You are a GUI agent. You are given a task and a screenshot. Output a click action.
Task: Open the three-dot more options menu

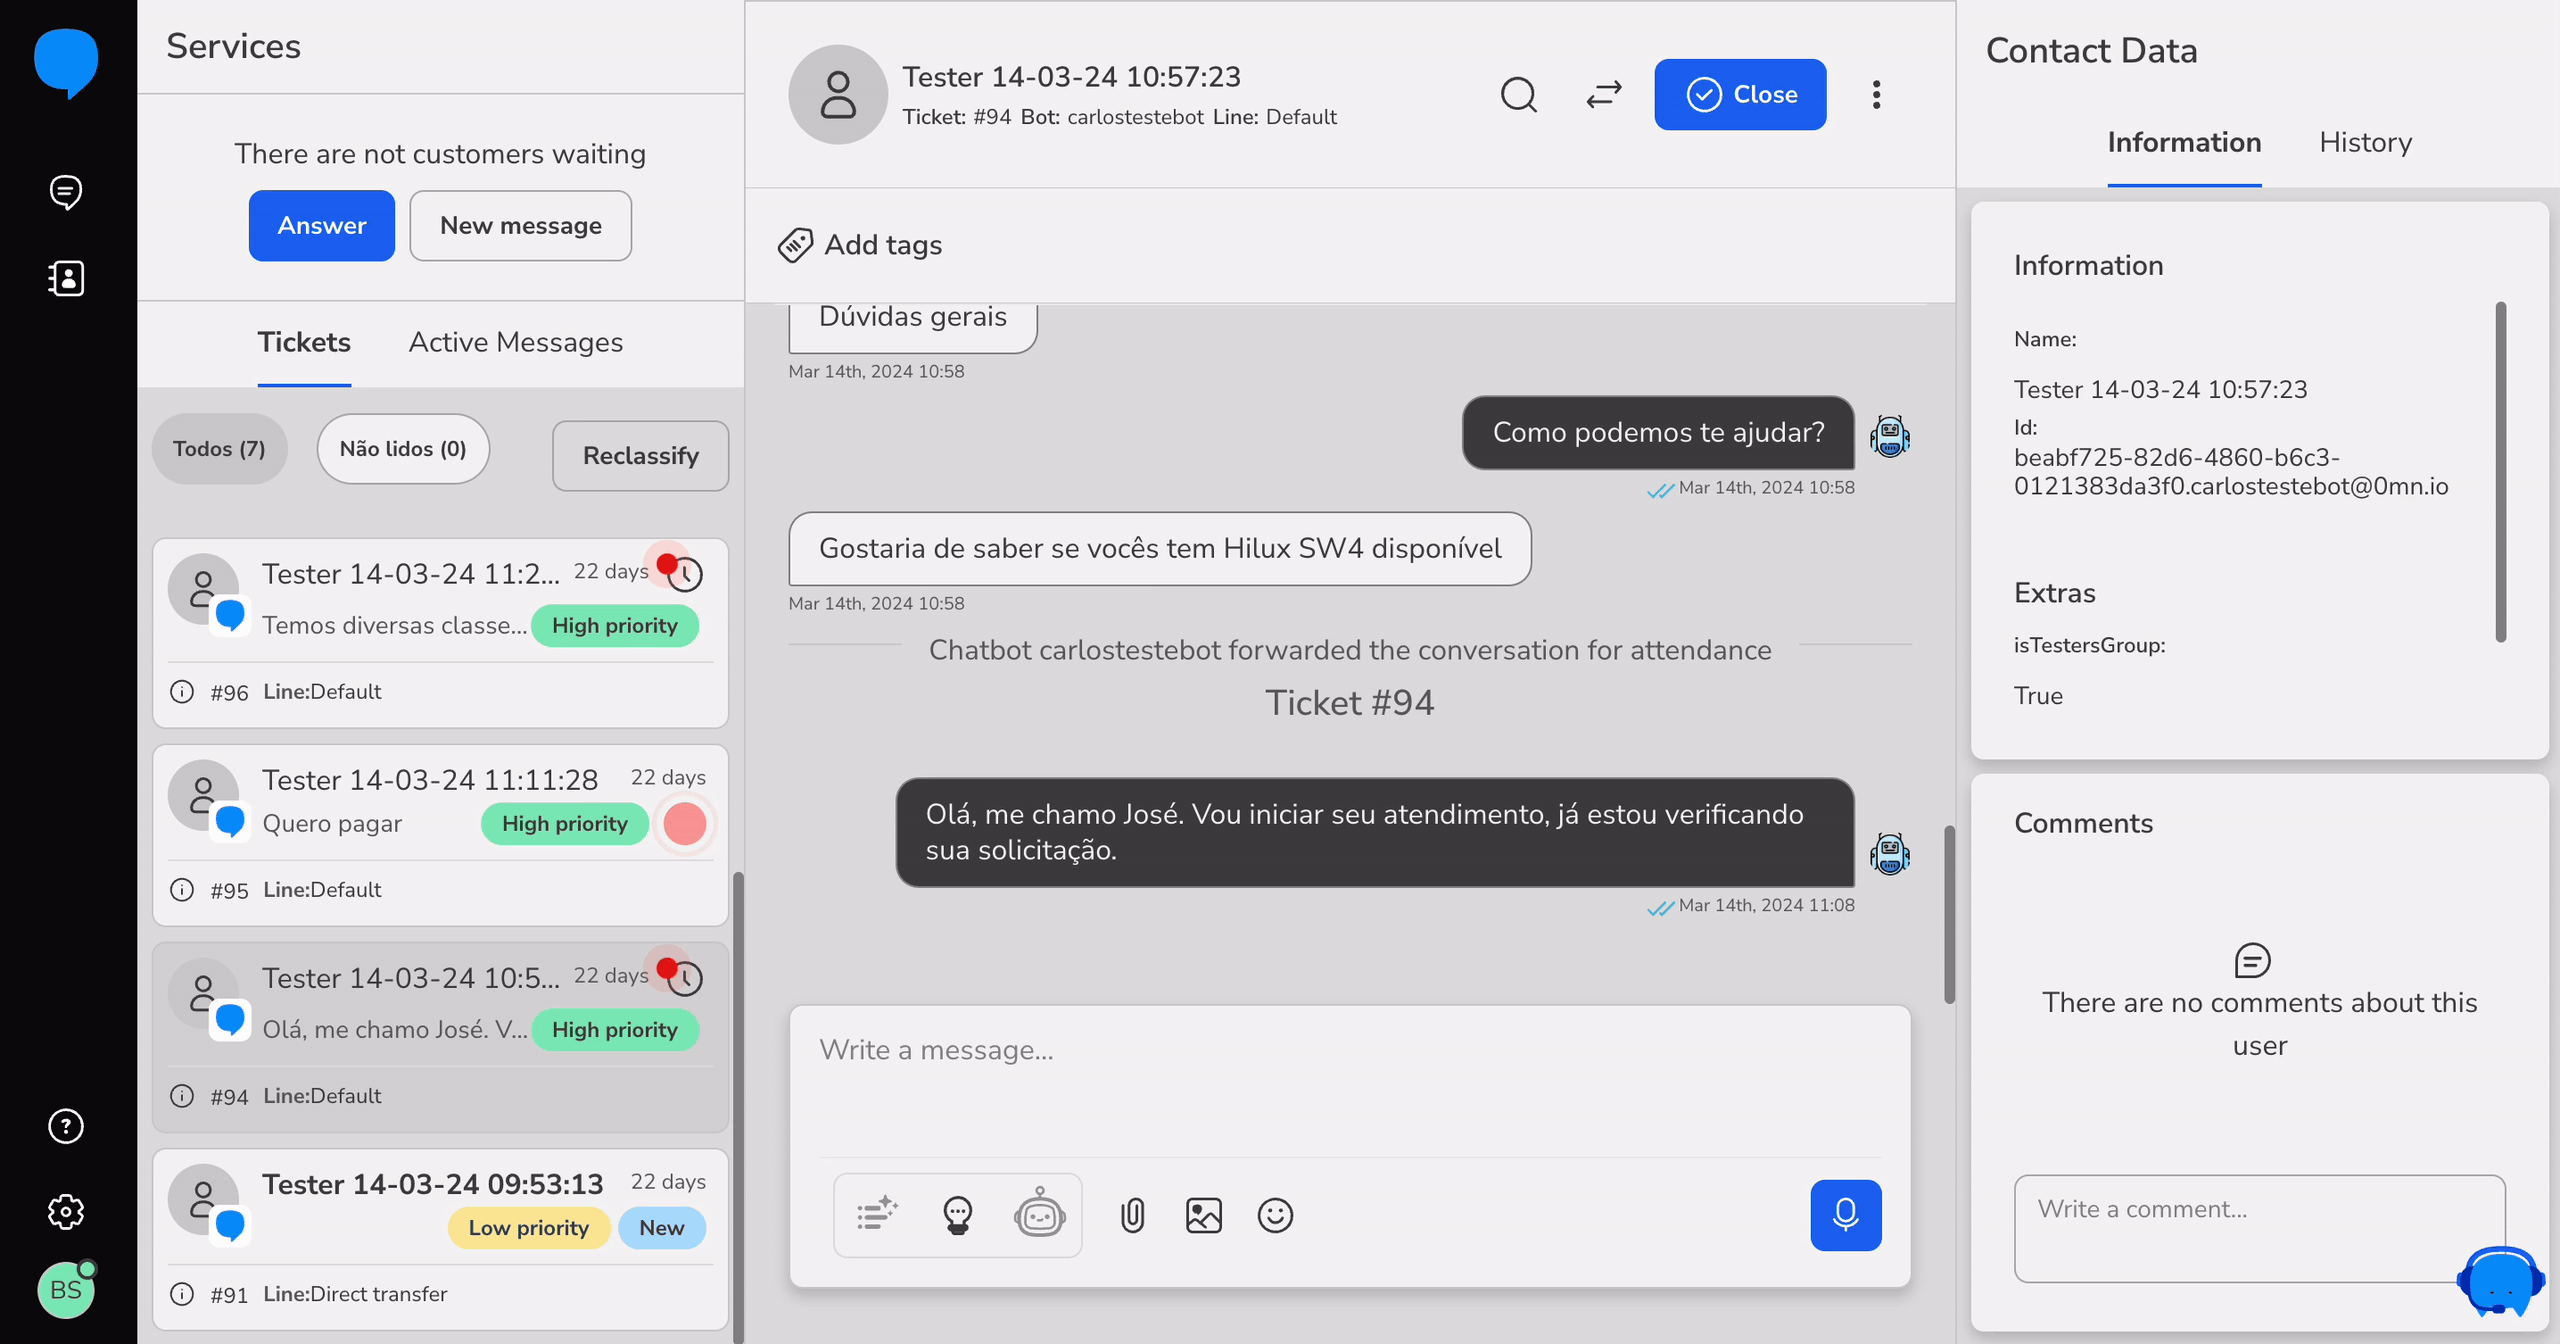pos(1876,95)
